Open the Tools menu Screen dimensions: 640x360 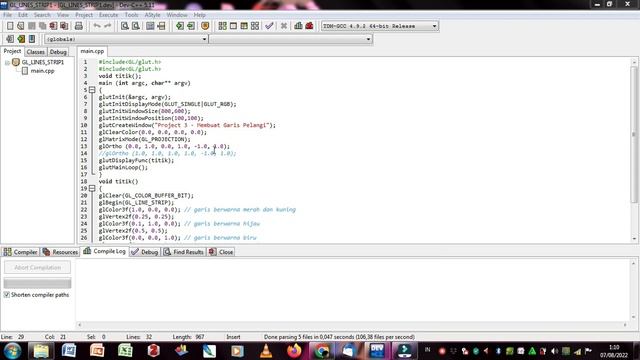(131, 15)
